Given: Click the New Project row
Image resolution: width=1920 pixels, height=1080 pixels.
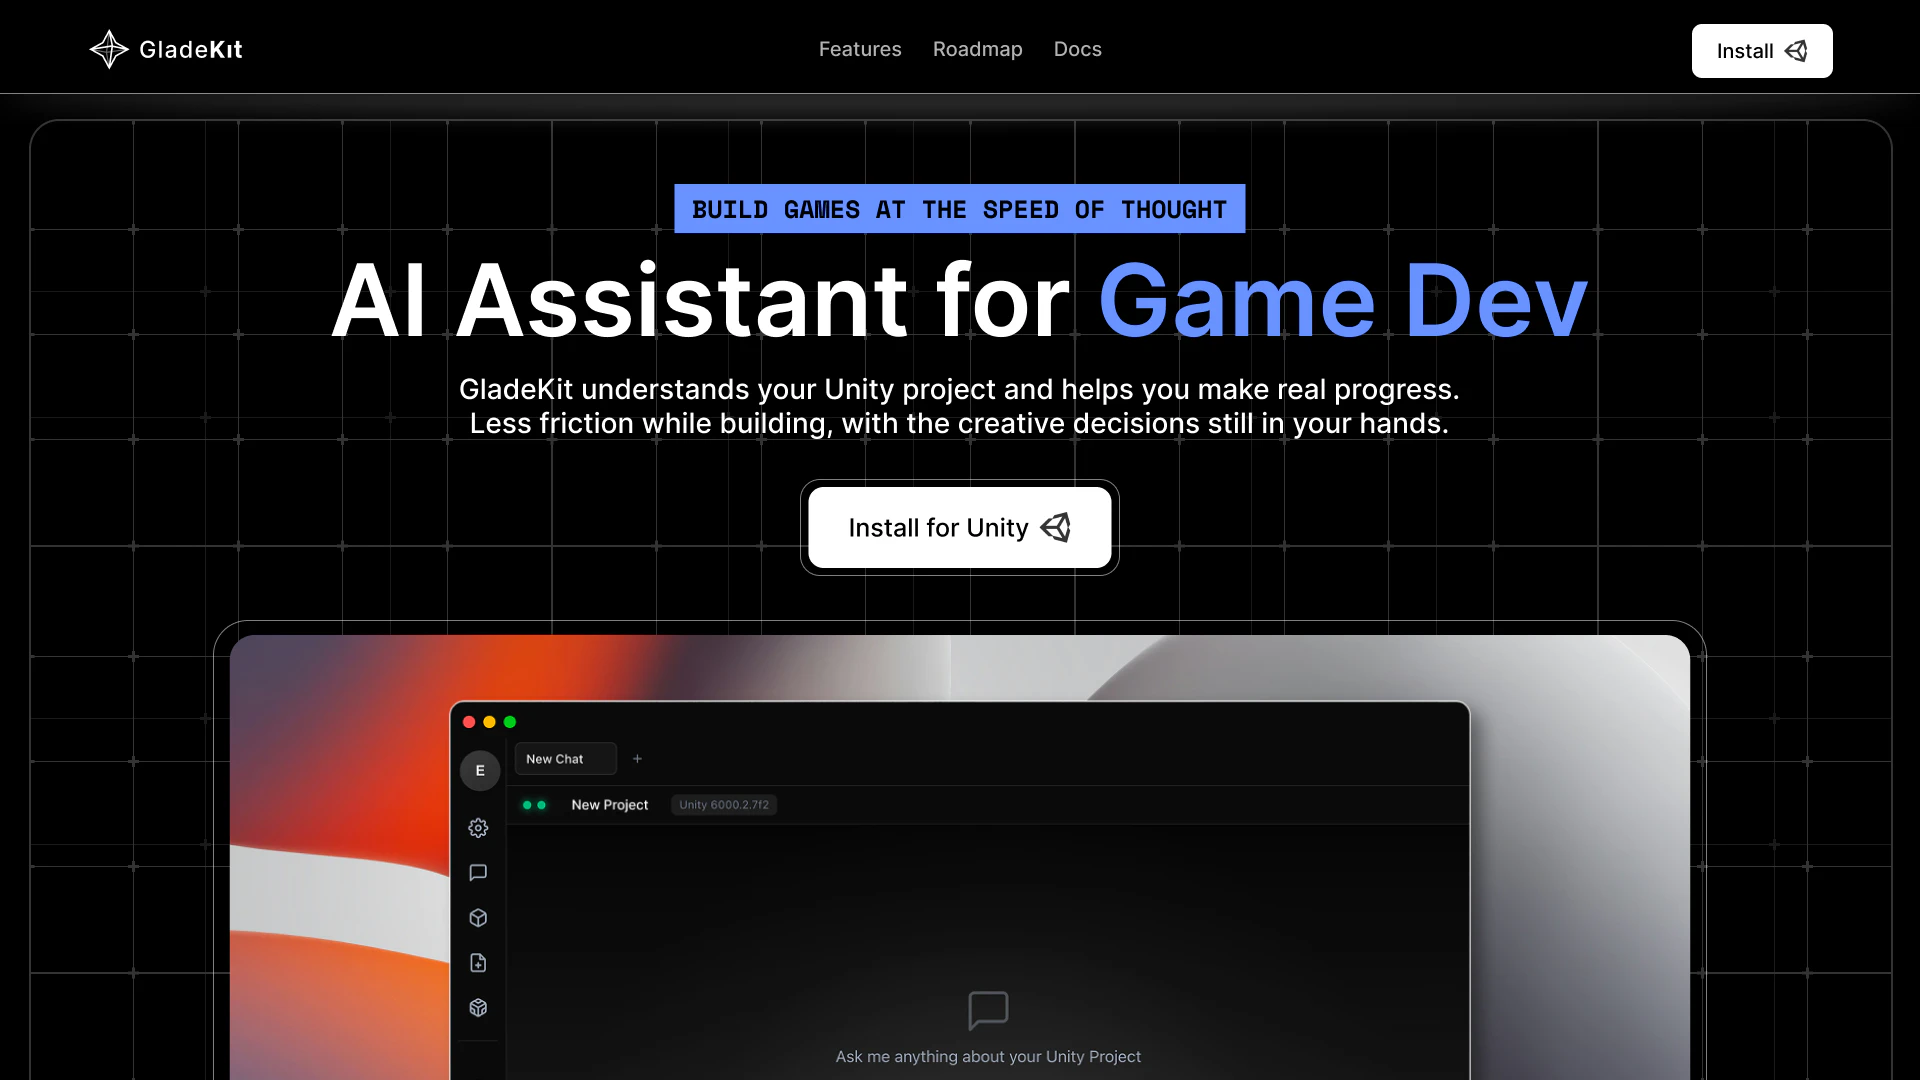Looking at the screenshot, I should click(x=609, y=804).
